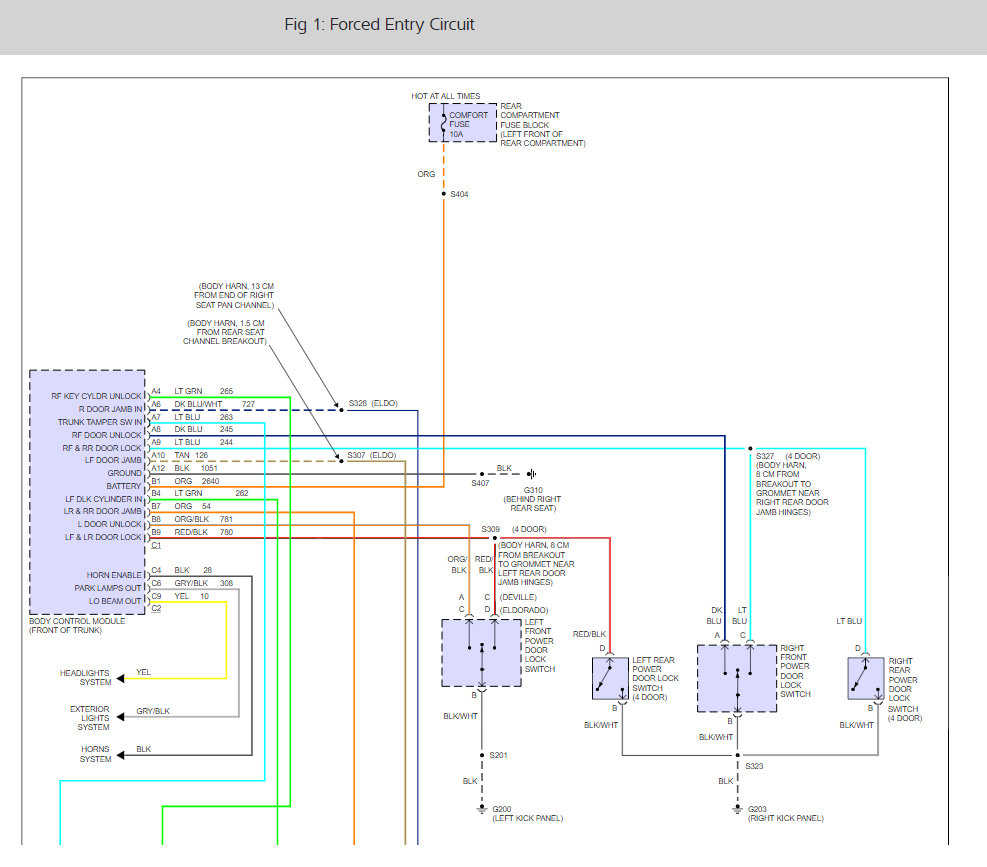Viewport: 987px width, 867px height.
Task: Click the S307 (ELDO) splice point
Action: click(x=338, y=461)
